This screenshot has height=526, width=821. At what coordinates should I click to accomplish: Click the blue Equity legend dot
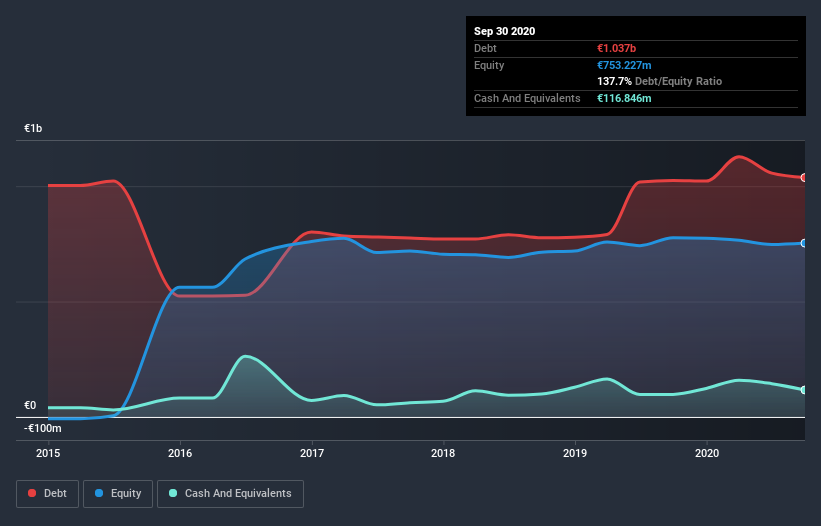coord(99,493)
